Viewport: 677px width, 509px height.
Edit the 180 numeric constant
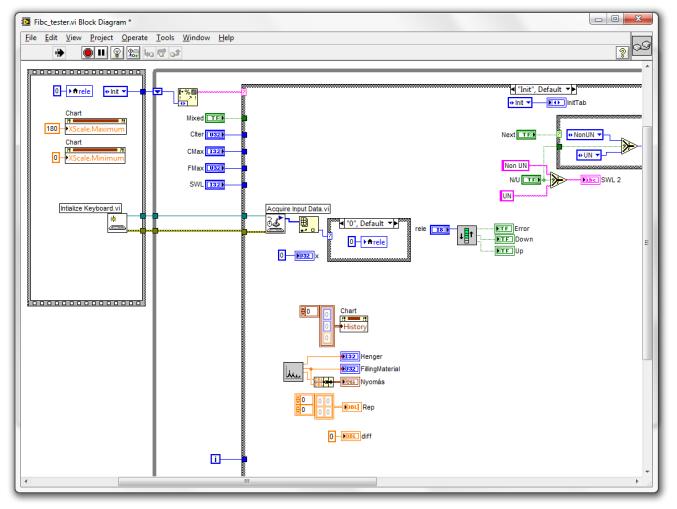point(52,128)
